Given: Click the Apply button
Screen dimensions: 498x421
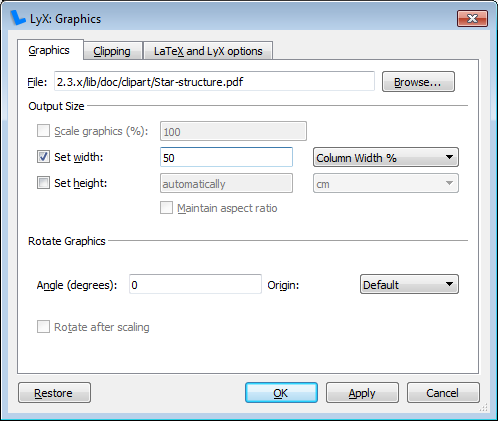Looking at the screenshot, I should 362,393.
